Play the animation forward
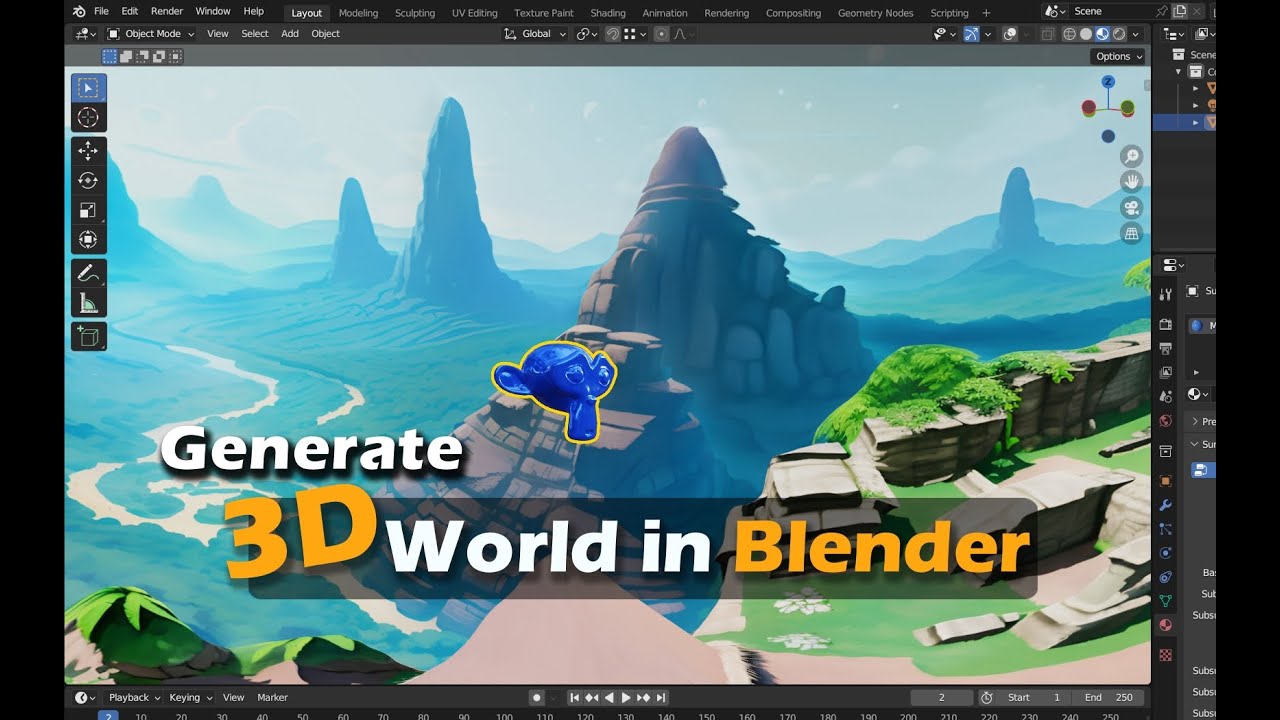Viewport: 1280px width, 720px height. (x=626, y=697)
